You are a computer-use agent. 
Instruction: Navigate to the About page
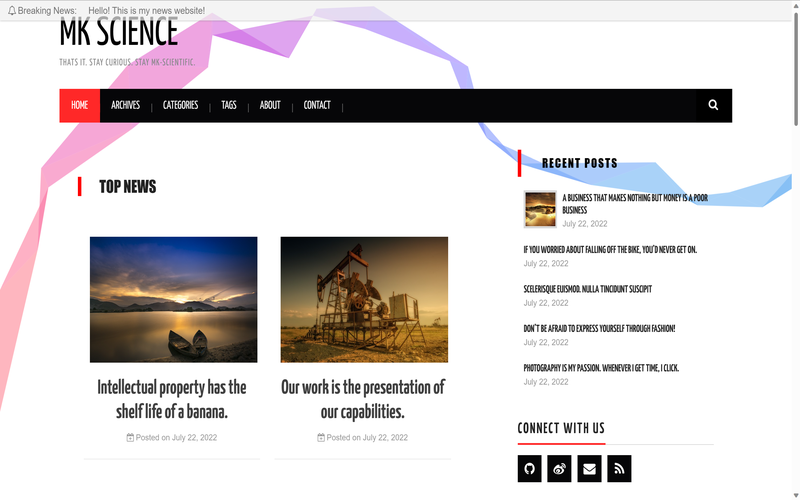pyautogui.click(x=270, y=105)
